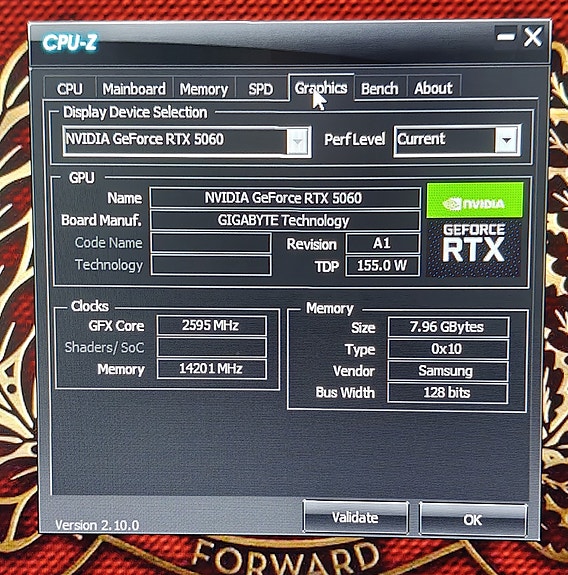The height and width of the screenshot is (575, 568).
Task: Click the NVIDIA logo badge
Action: tap(475, 201)
